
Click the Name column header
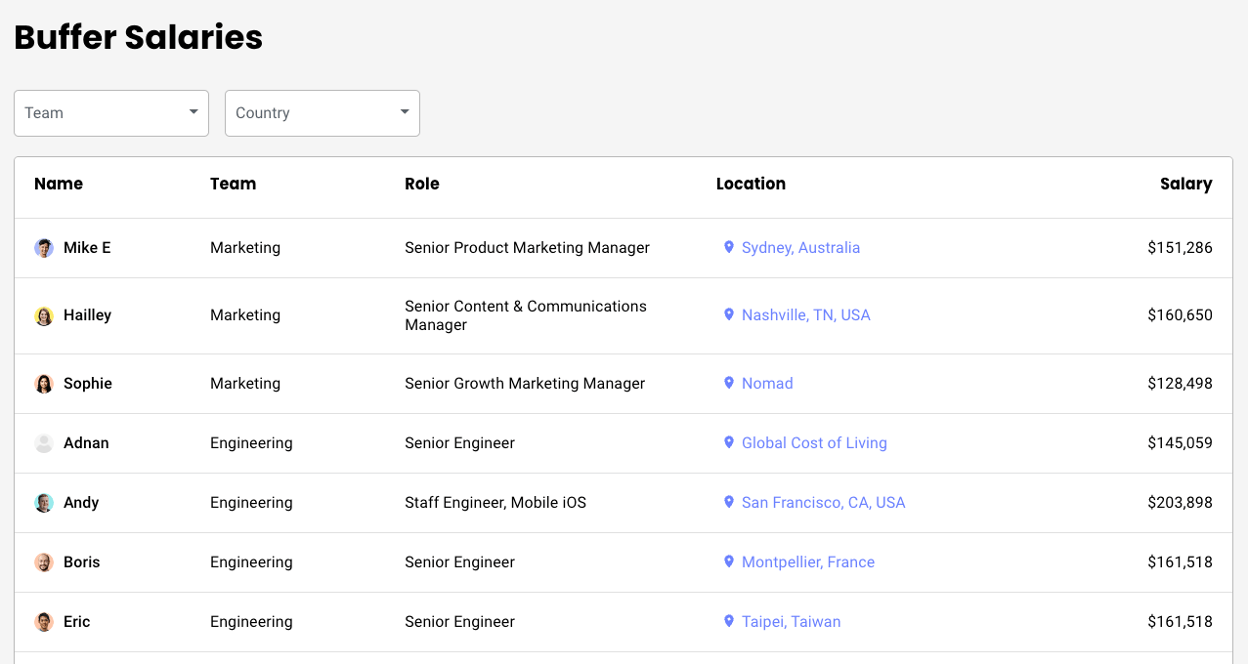tap(58, 184)
